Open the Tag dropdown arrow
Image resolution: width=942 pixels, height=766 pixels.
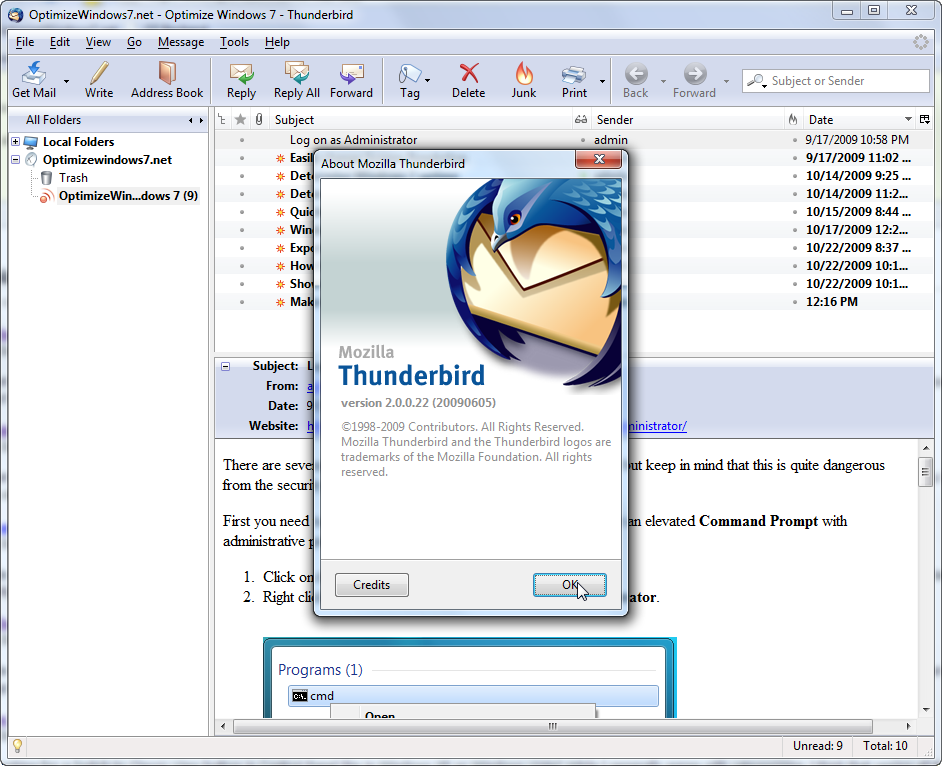[427, 81]
